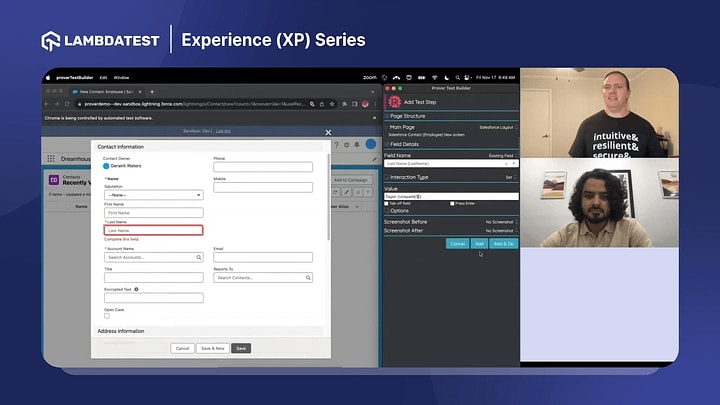Screen dimensions: 720x405
Task: Click the purple Contacts object icon
Action: click(54, 180)
